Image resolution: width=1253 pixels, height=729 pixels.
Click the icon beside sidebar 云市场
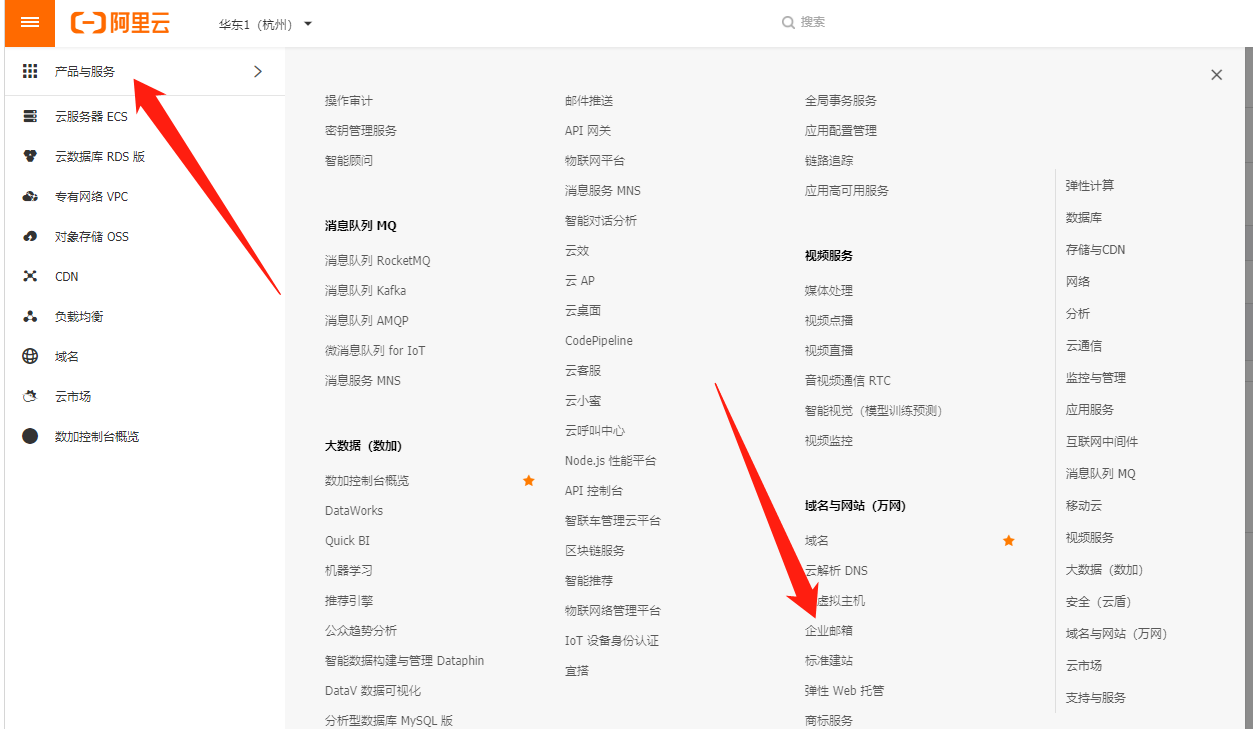pos(30,397)
